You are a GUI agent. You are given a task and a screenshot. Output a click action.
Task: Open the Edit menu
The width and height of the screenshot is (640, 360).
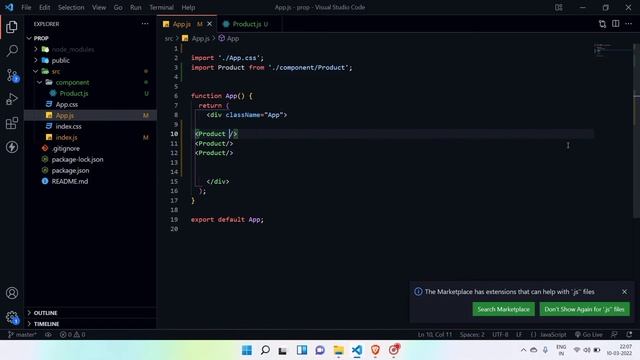pyautogui.click(x=44, y=7)
